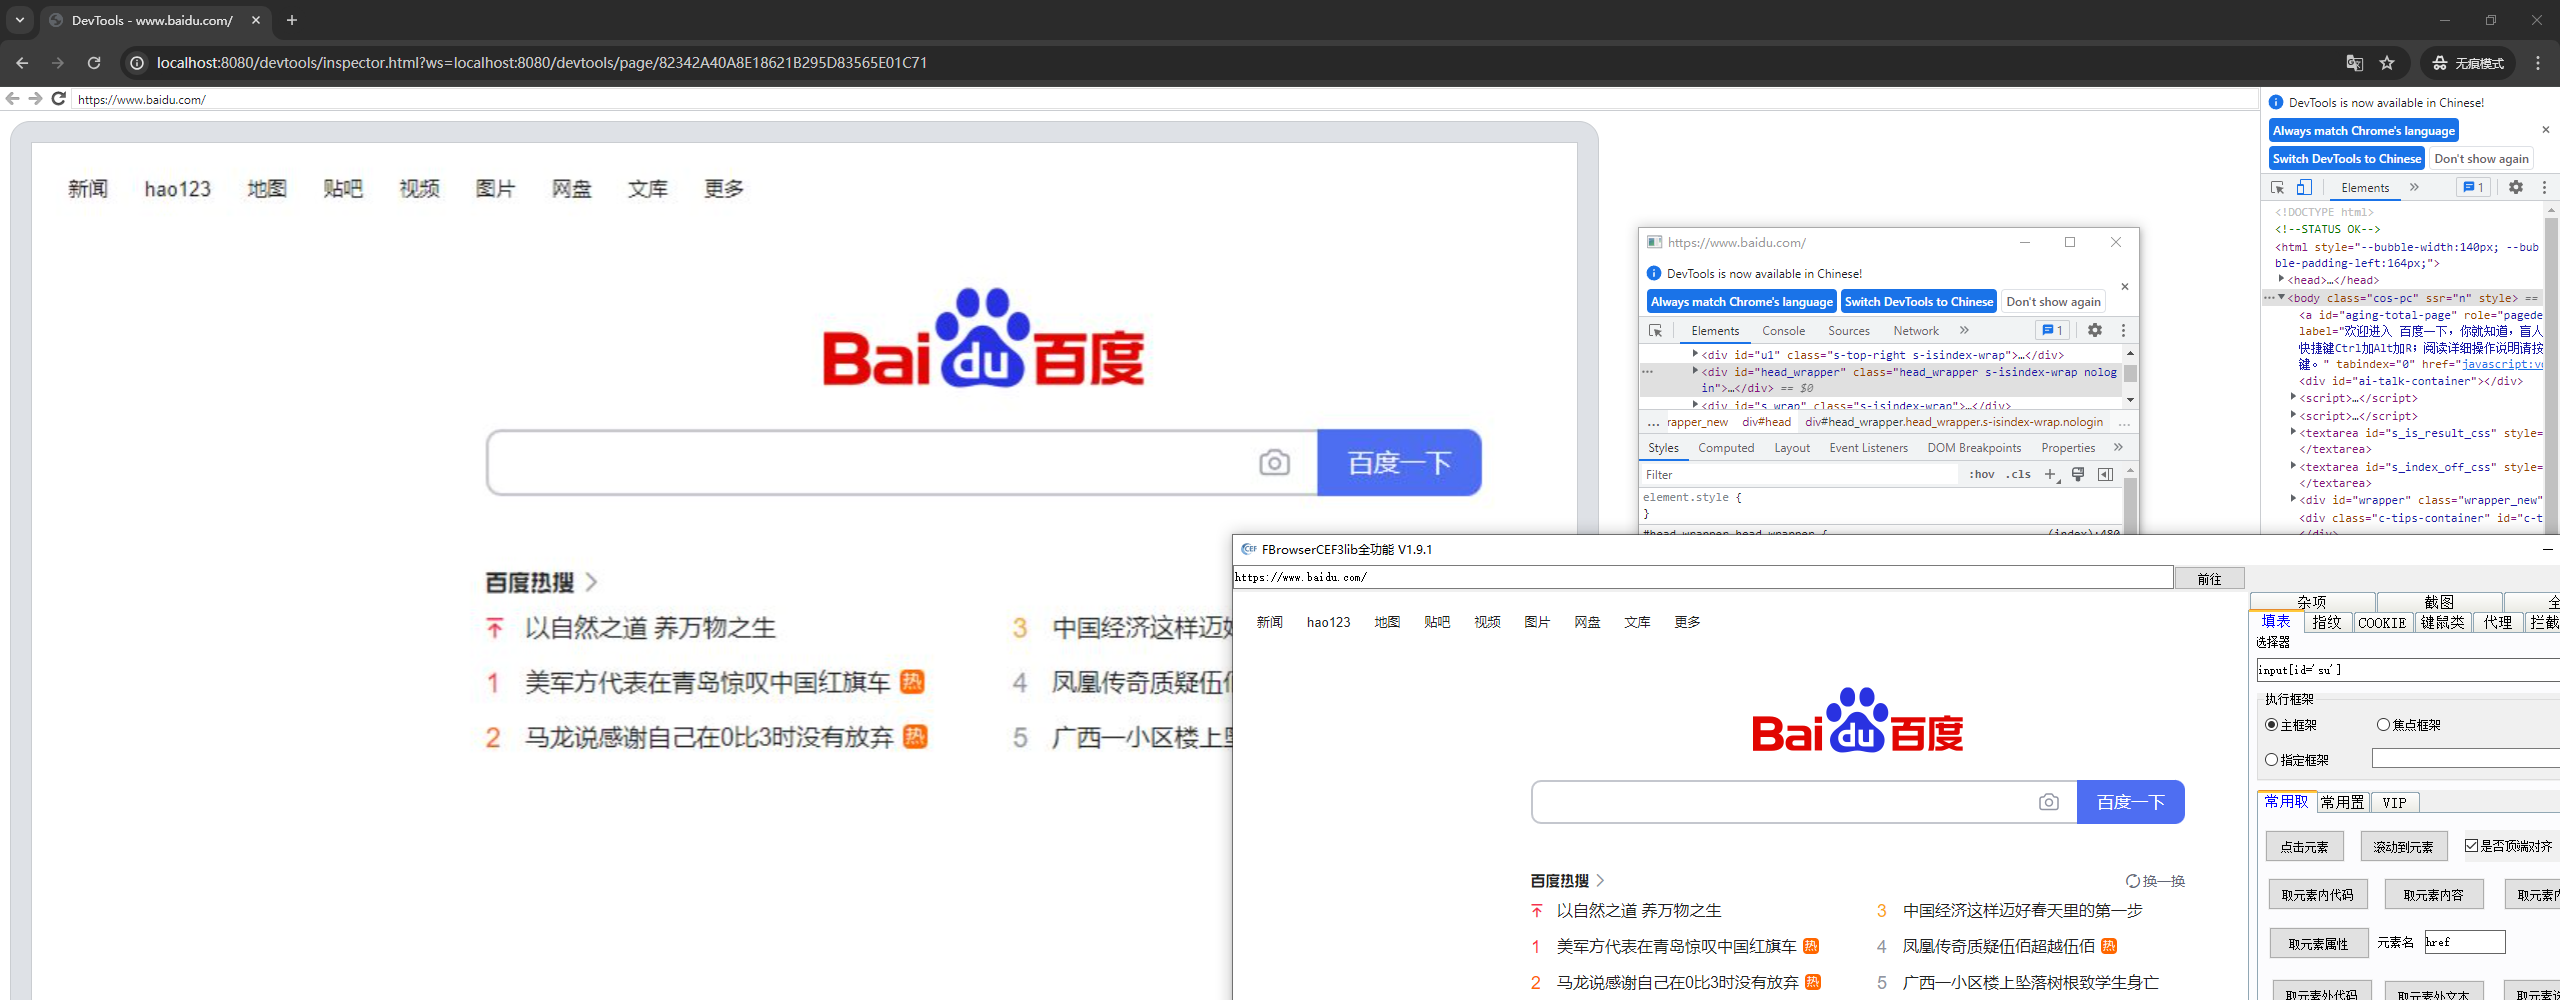Image resolution: width=2560 pixels, height=1000 pixels.
Task: Click the 换一换 refresh icon in FBrowser hot list
Action: pyautogui.click(x=2133, y=881)
